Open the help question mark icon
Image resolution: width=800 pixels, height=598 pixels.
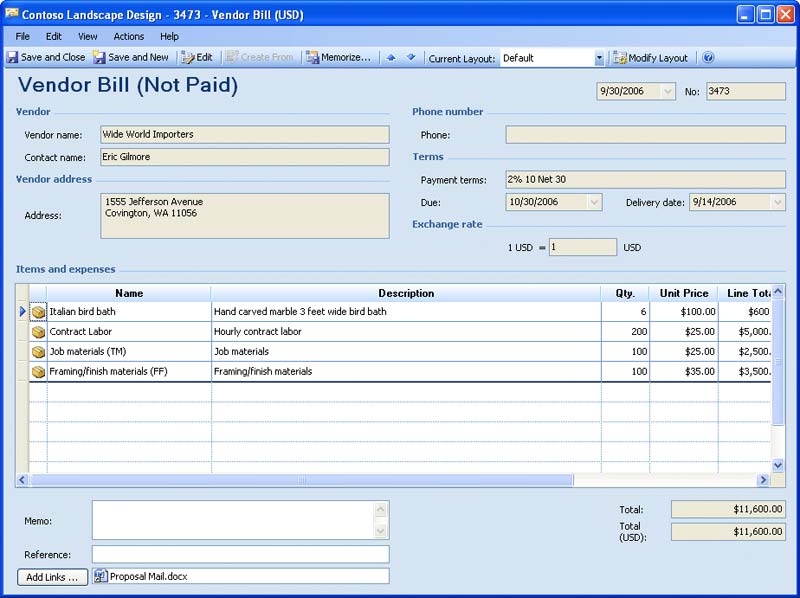(x=708, y=58)
